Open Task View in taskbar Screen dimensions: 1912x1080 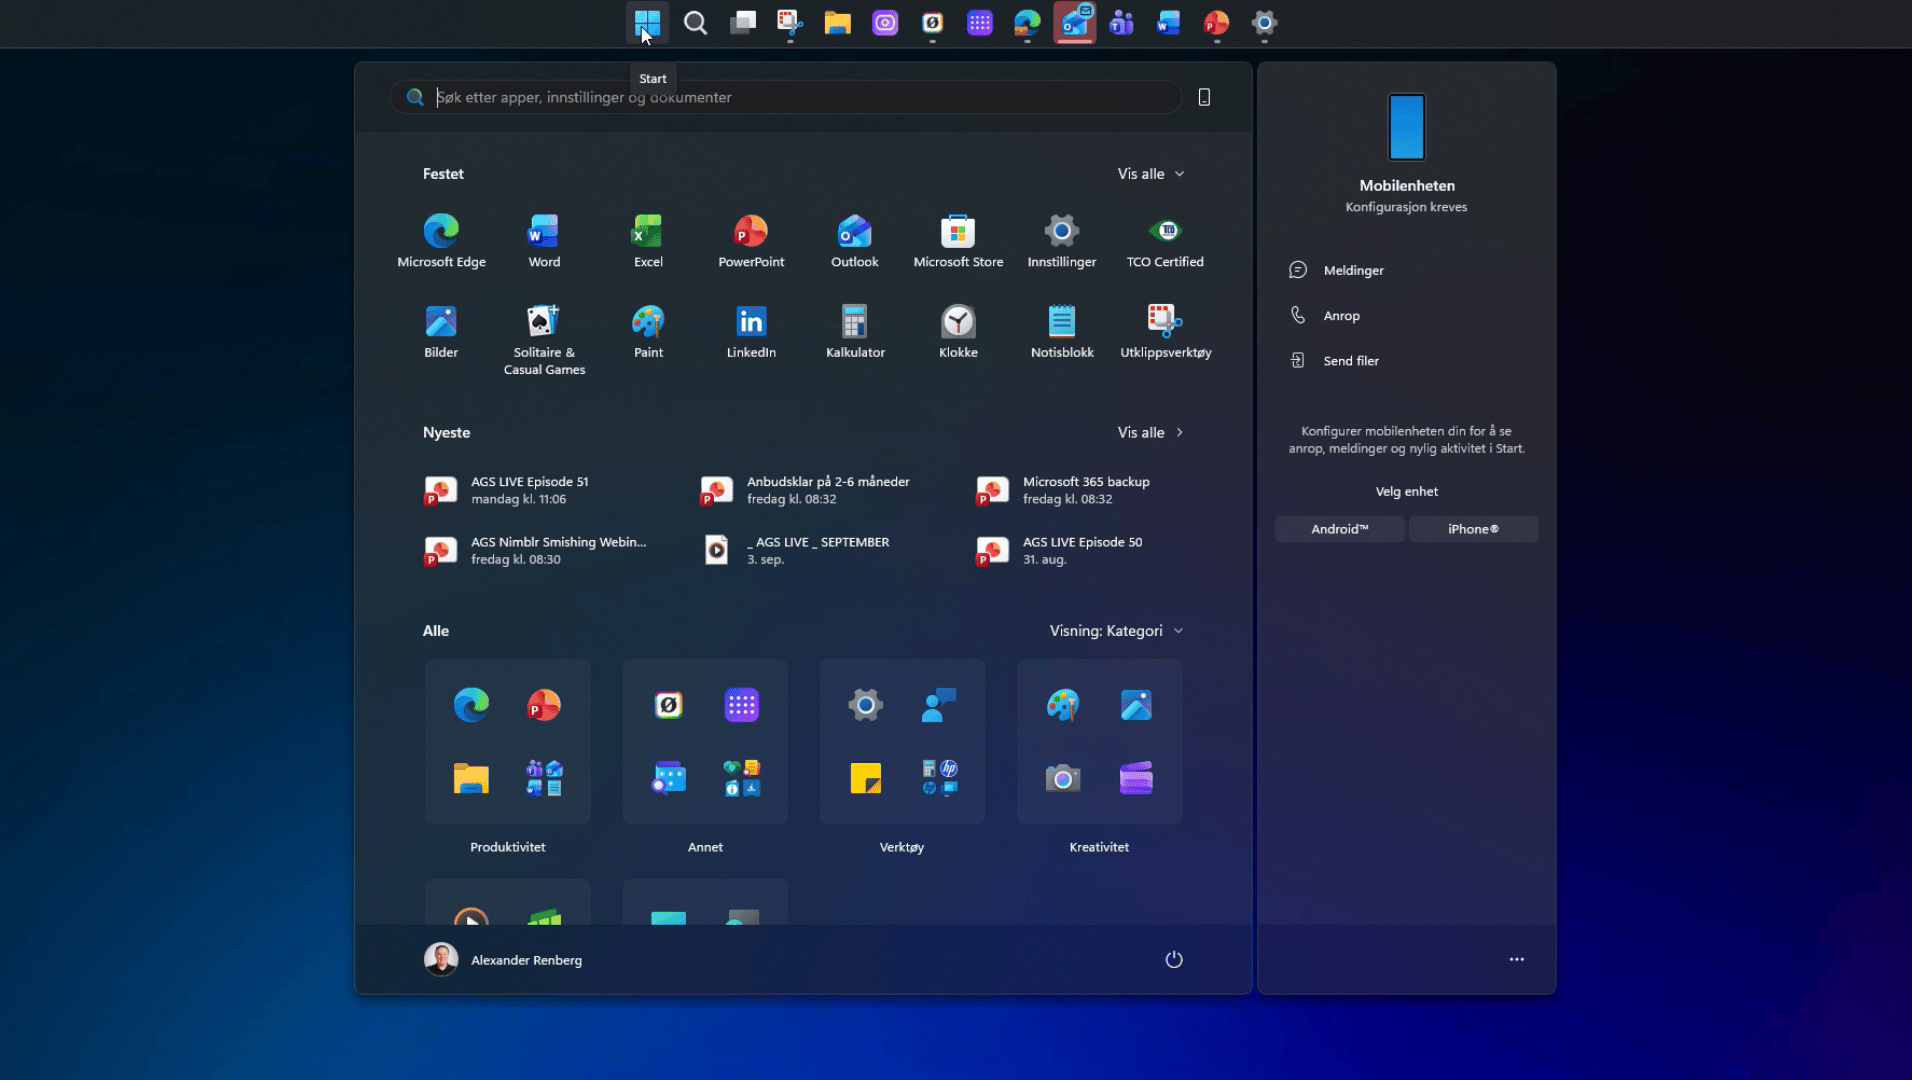pos(743,23)
